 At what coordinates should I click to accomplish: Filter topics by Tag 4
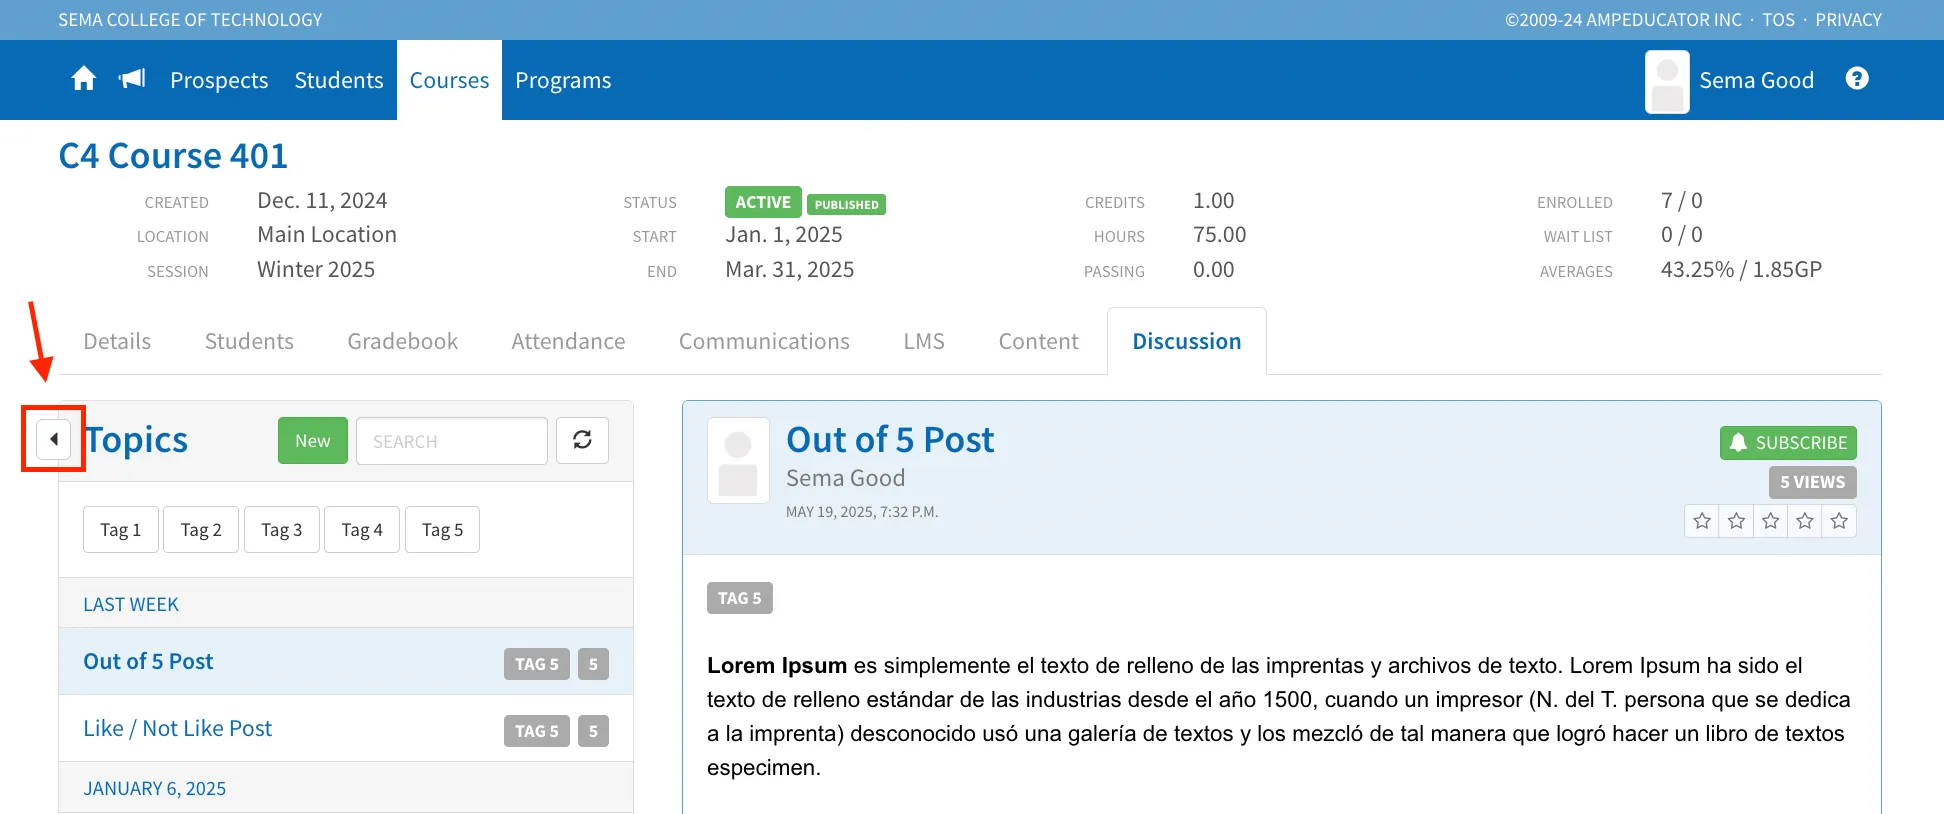(x=362, y=529)
